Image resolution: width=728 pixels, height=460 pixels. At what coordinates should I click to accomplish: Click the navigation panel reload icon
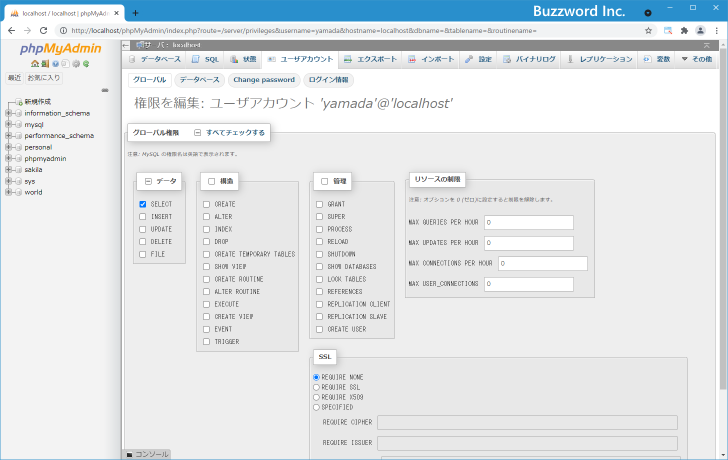point(87,64)
